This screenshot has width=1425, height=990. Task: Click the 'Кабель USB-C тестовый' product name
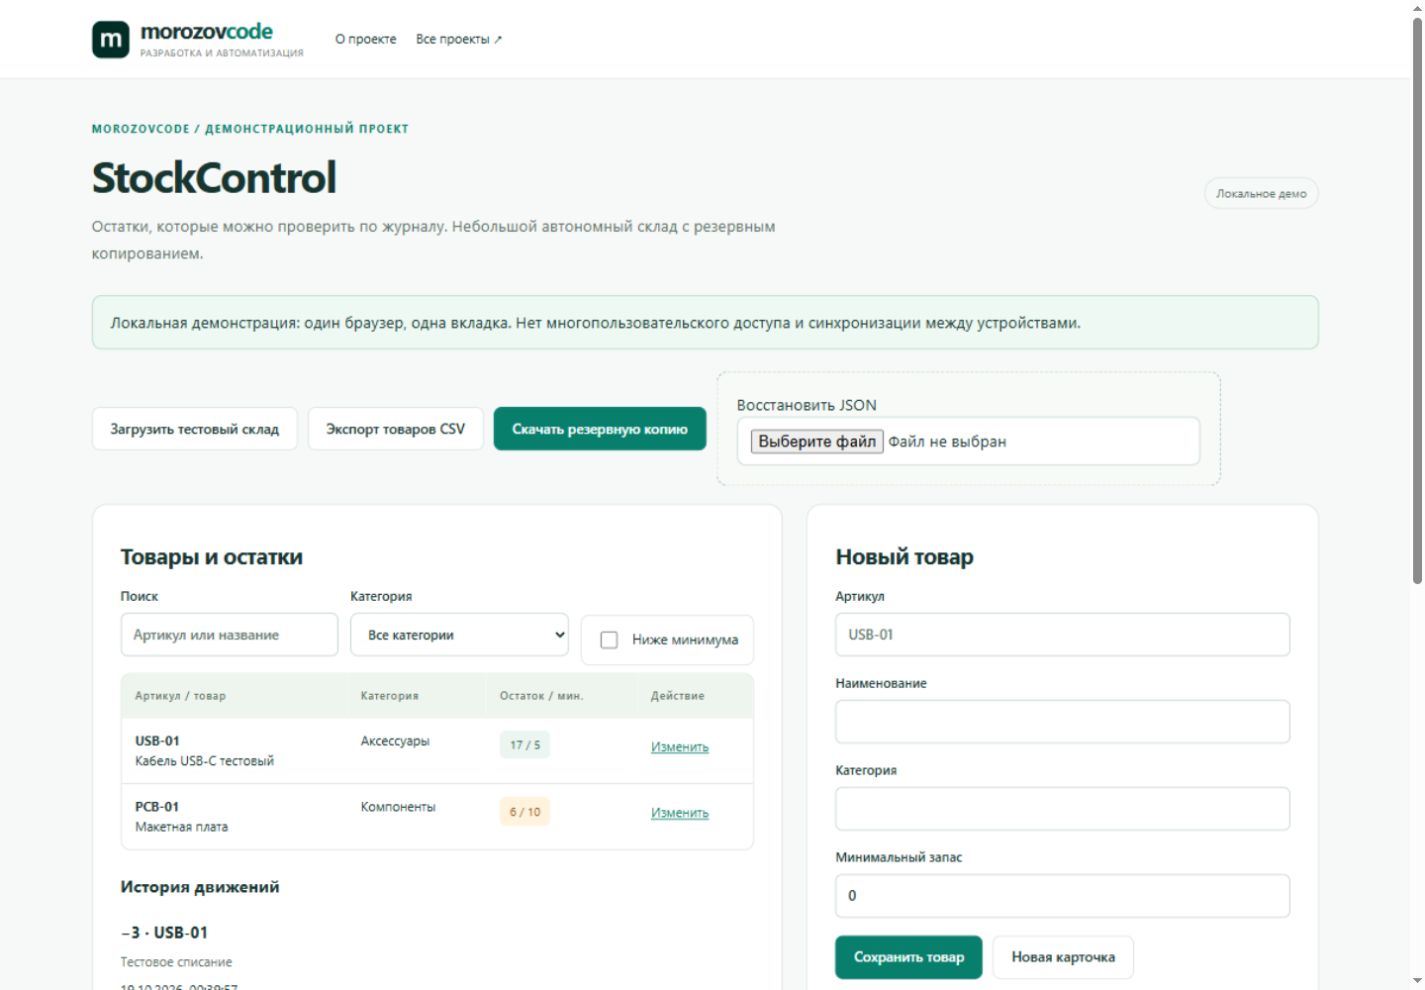pyautogui.click(x=205, y=761)
